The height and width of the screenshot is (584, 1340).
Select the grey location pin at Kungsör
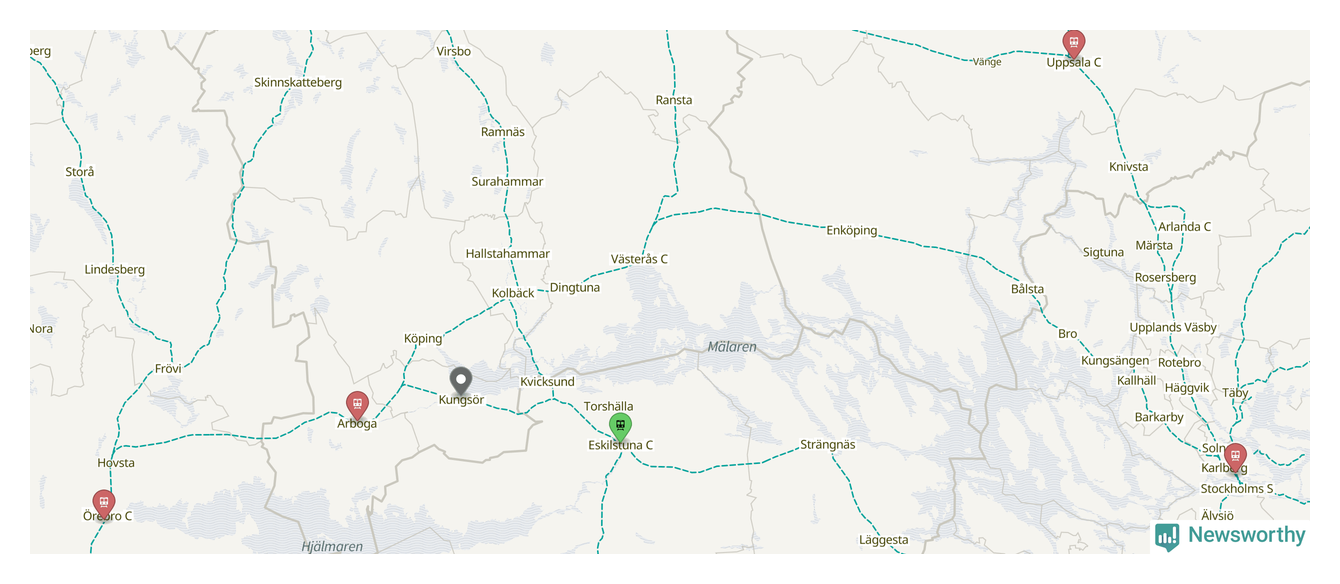point(460,381)
